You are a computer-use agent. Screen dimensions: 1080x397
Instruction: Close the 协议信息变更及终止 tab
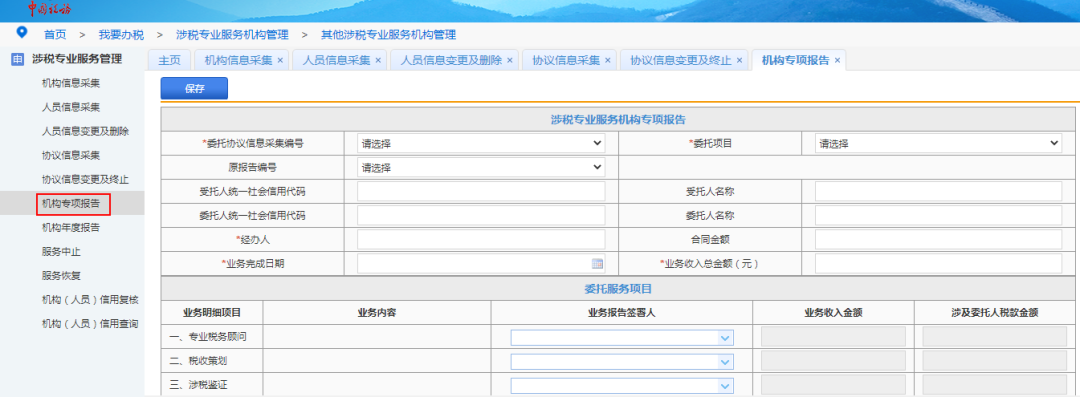739,61
